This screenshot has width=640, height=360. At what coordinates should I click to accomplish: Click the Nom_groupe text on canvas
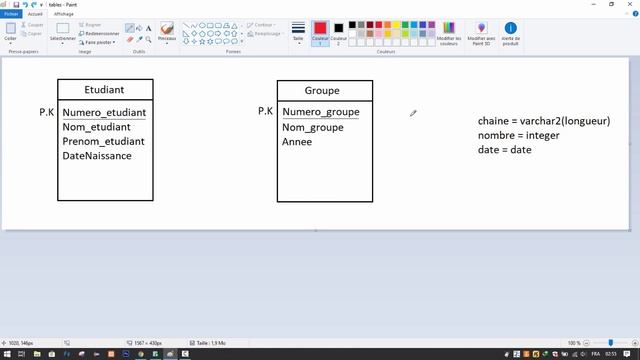click(313, 127)
